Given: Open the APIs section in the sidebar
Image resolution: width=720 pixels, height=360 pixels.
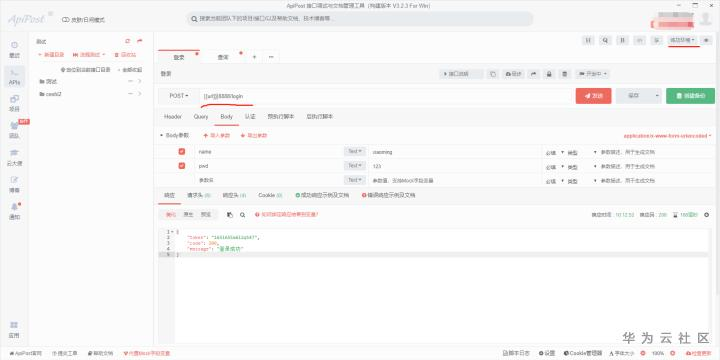Looking at the screenshot, I should [x=14, y=77].
